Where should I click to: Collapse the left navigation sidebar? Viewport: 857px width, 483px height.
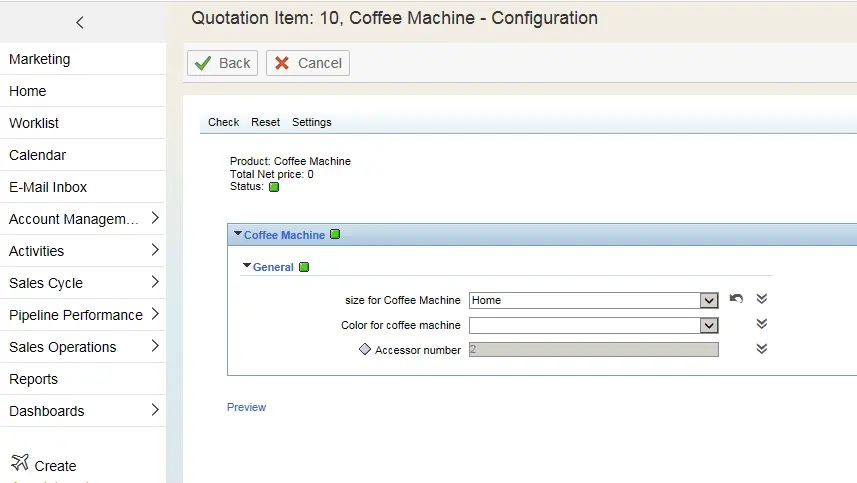pos(80,22)
